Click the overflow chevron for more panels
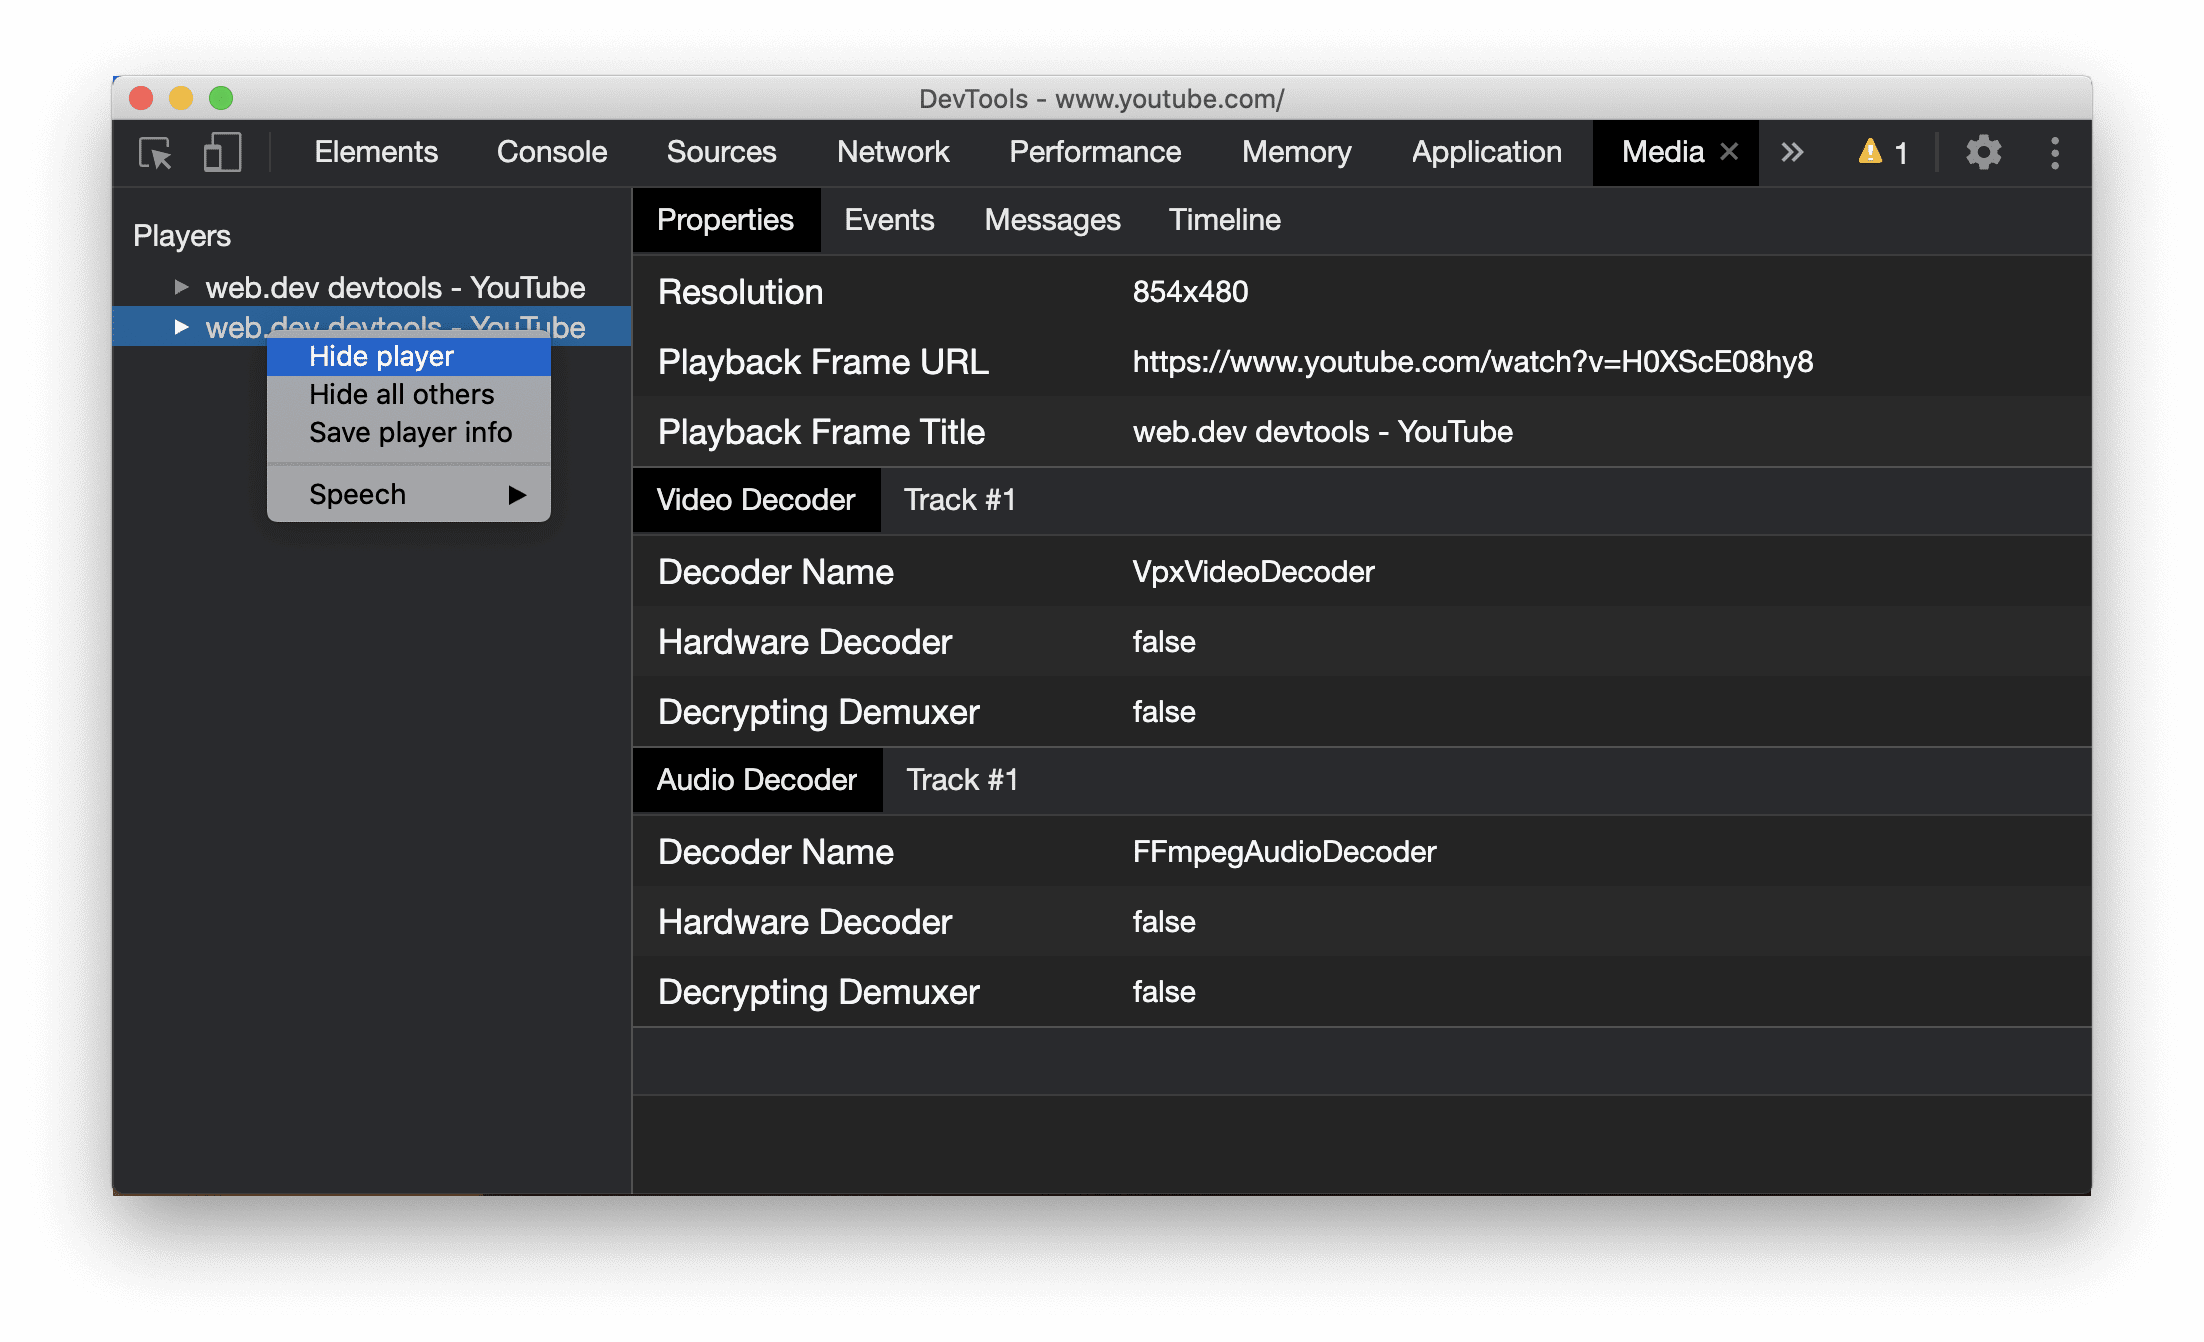The width and height of the screenshot is (2204, 1342). (x=1792, y=153)
